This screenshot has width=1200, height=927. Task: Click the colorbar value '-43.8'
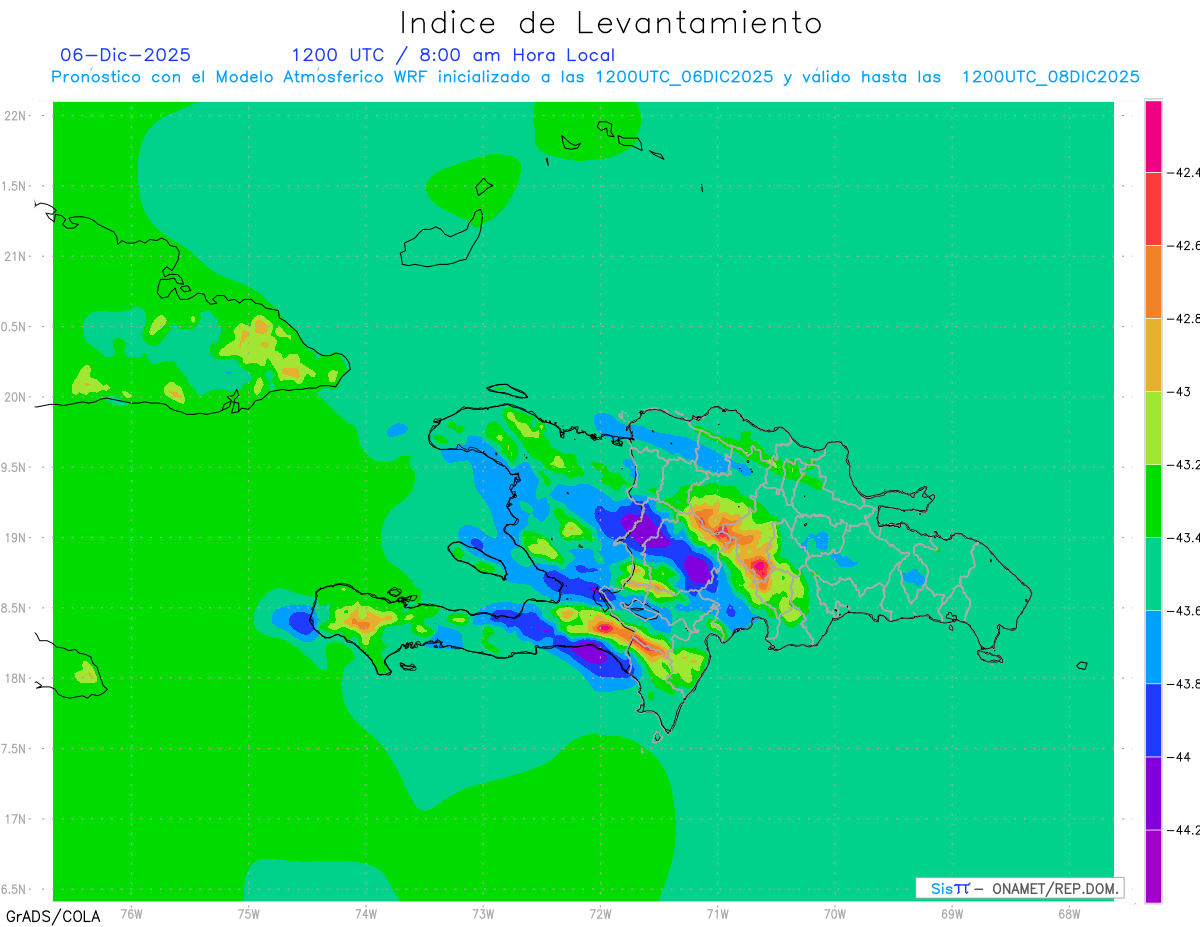click(1184, 684)
